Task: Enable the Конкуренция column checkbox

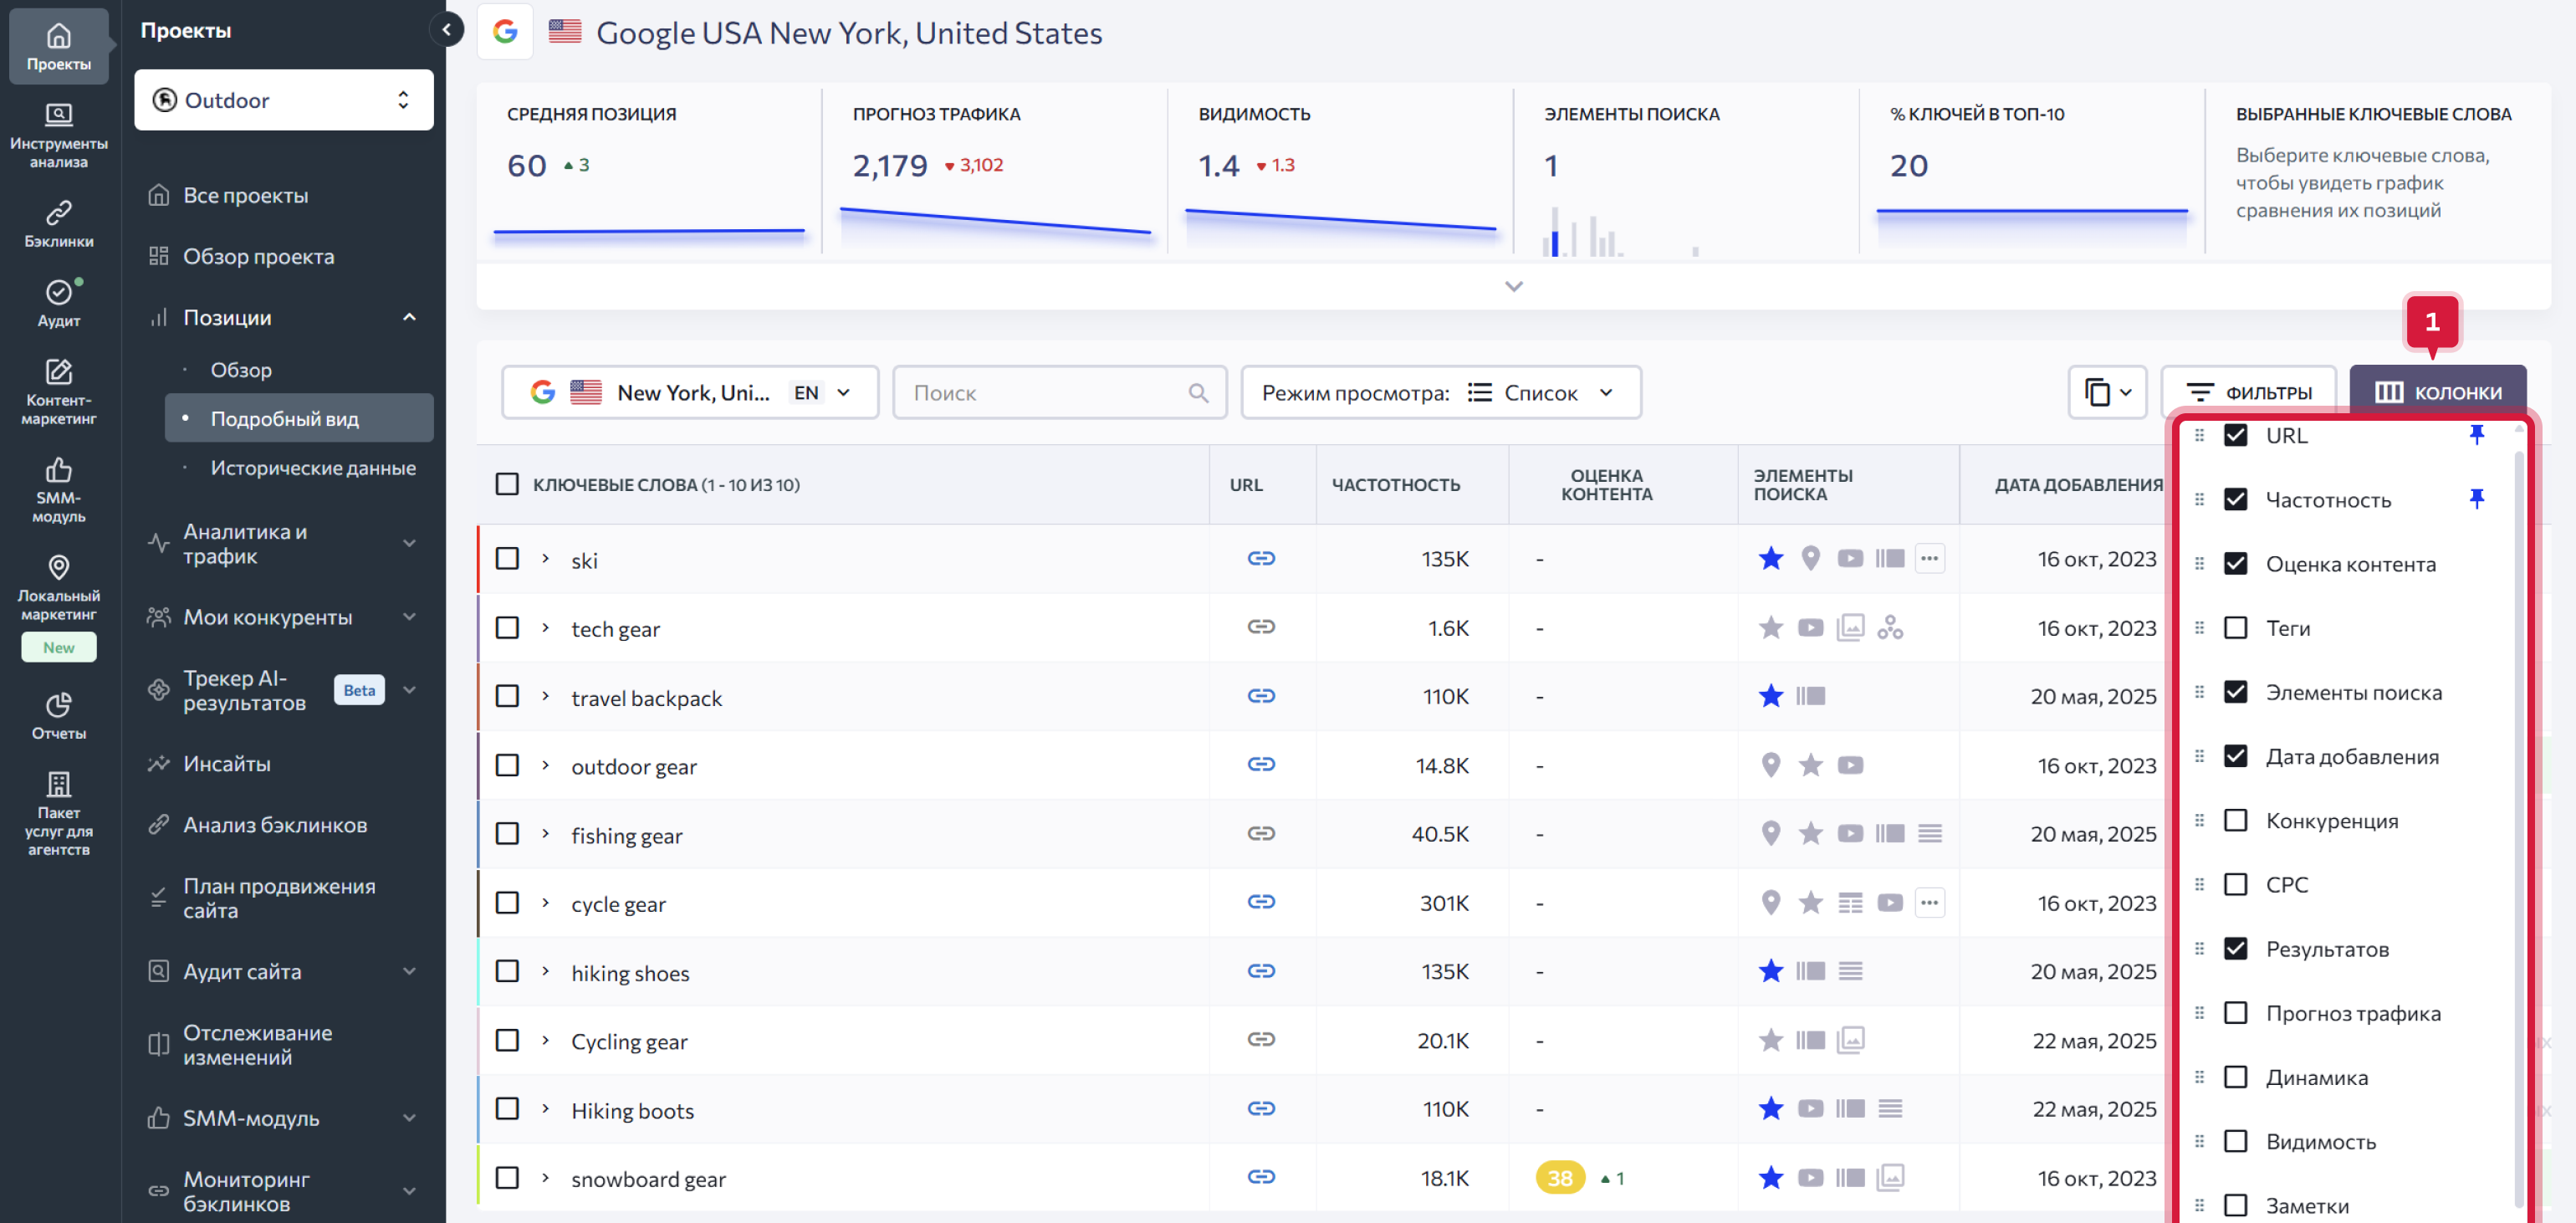Action: (x=2235, y=820)
